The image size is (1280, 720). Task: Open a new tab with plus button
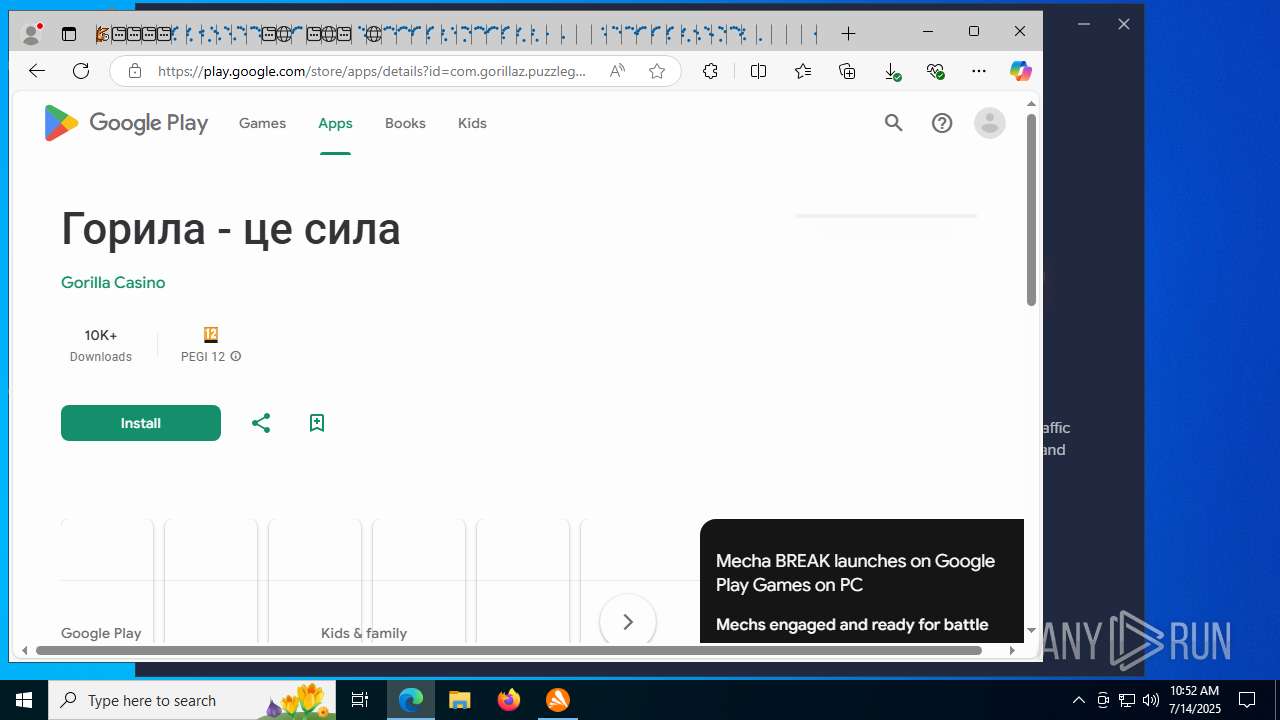point(848,34)
